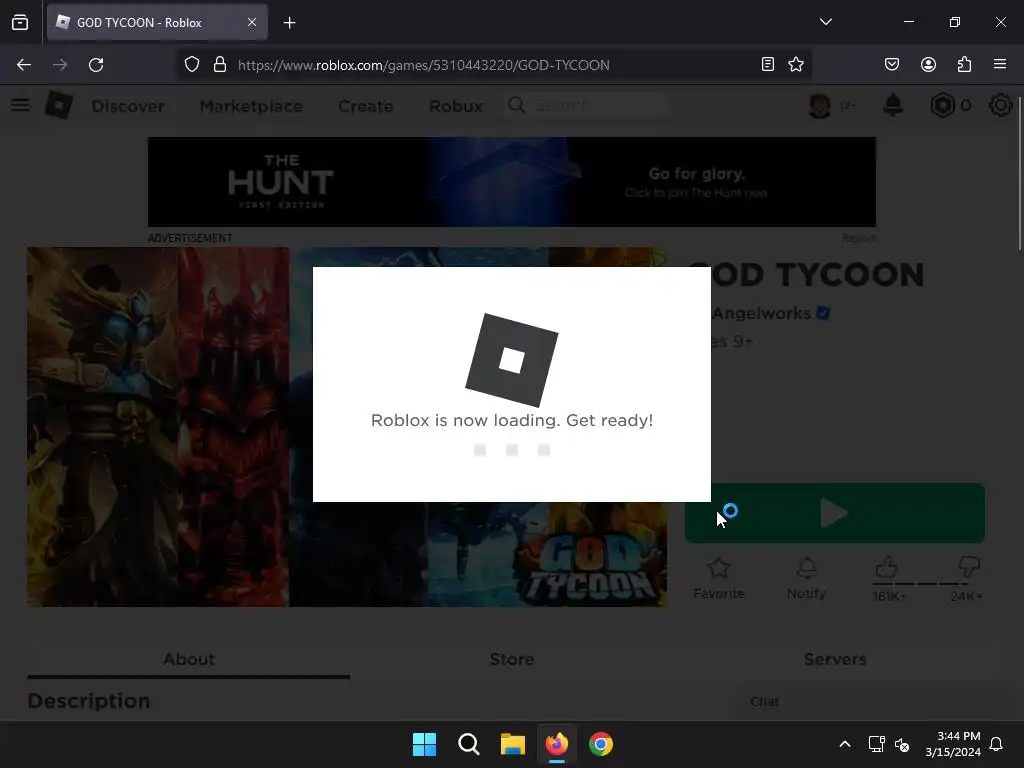The height and width of the screenshot is (768, 1024).
Task: Open a new browser tab
Action: pyautogui.click(x=289, y=23)
